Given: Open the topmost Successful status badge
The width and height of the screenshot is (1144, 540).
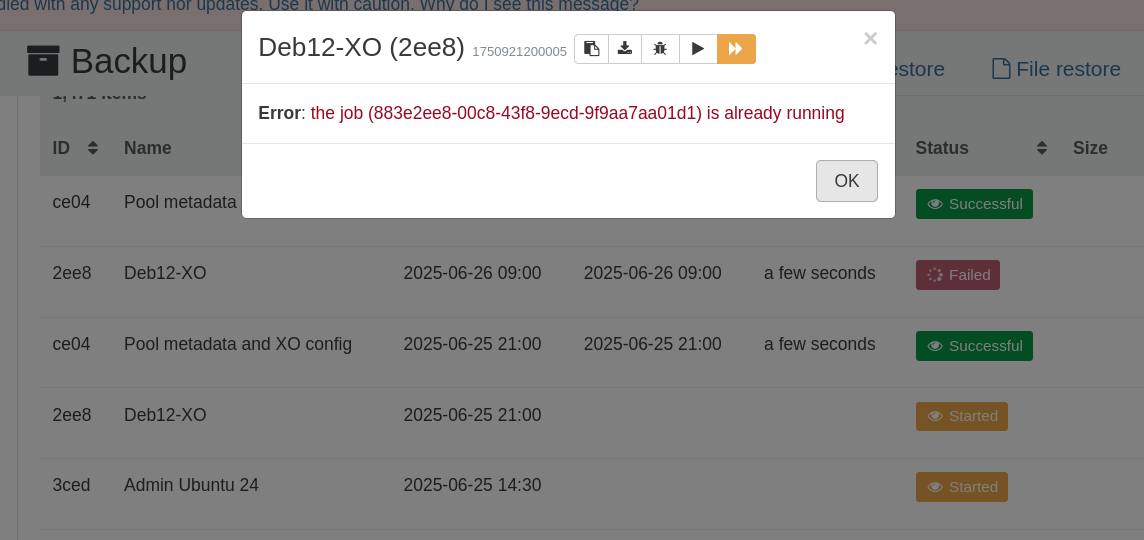Looking at the screenshot, I should [x=974, y=204].
